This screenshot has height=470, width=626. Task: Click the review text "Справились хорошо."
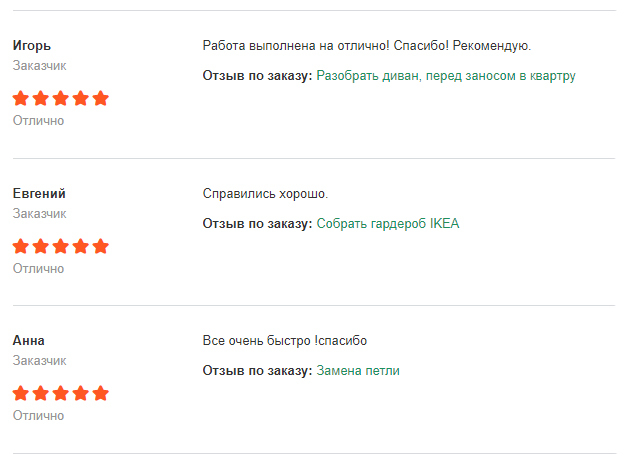click(265, 193)
